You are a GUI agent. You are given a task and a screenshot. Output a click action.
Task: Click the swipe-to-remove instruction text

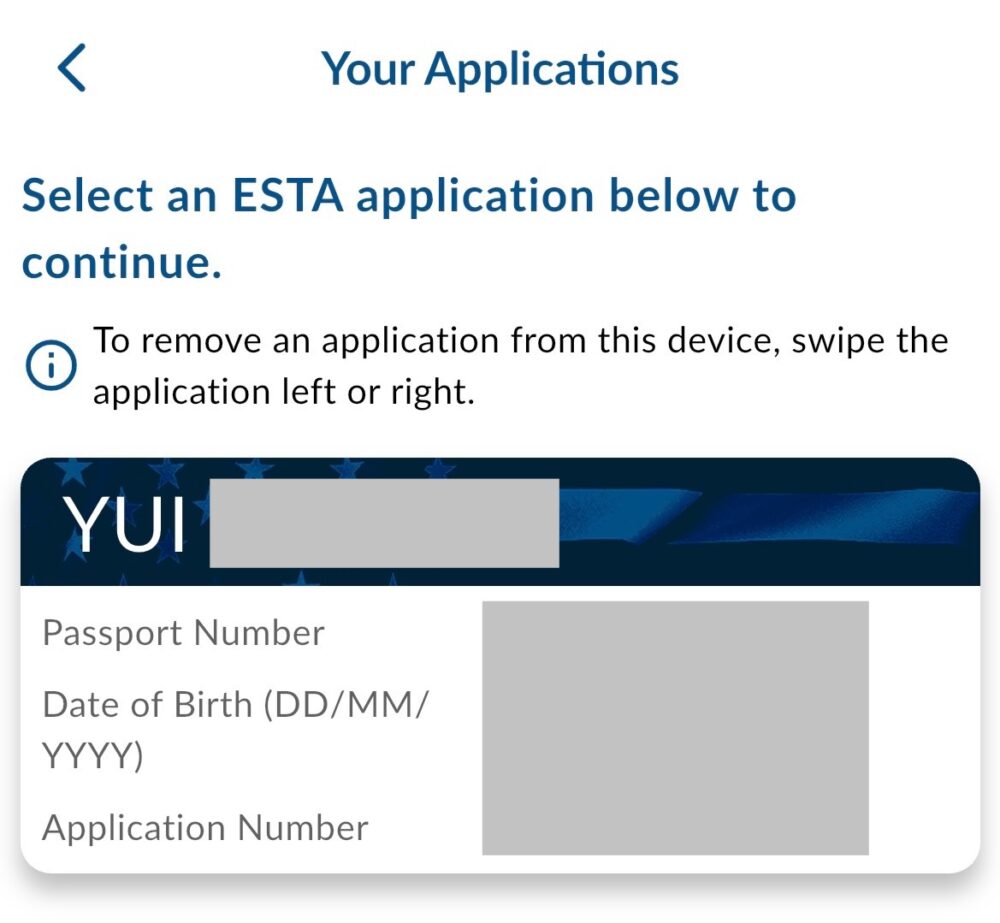coord(520,341)
